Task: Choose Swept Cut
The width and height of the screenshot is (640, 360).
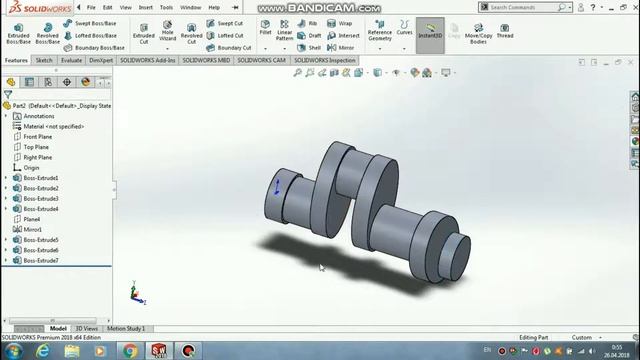Action: pos(225,24)
